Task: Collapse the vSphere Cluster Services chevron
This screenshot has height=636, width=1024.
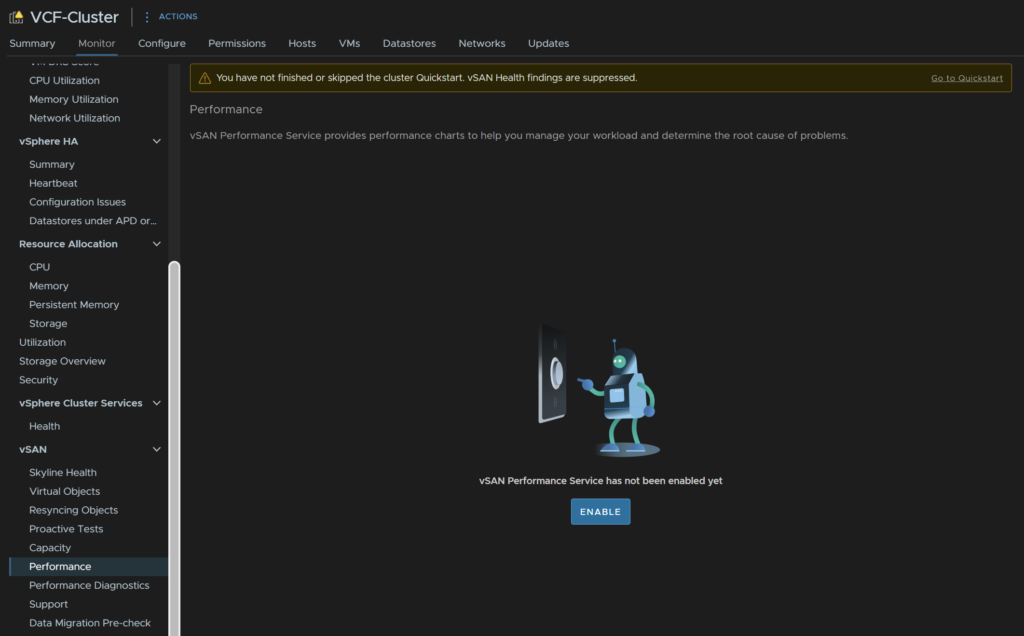Action: pyautogui.click(x=157, y=403)
